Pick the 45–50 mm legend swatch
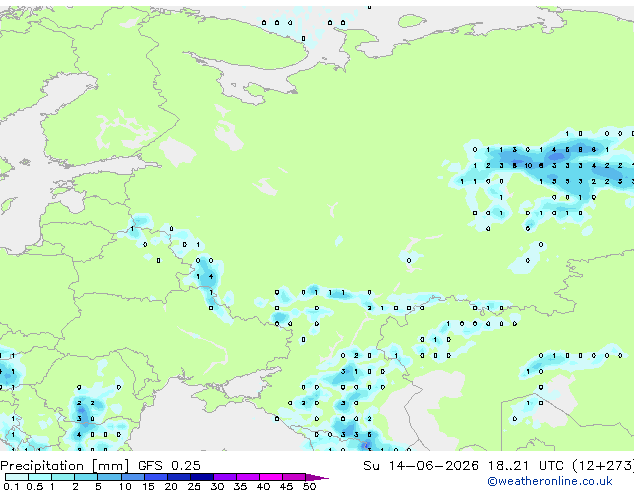The image size is (634, 490). pos(294,477)
